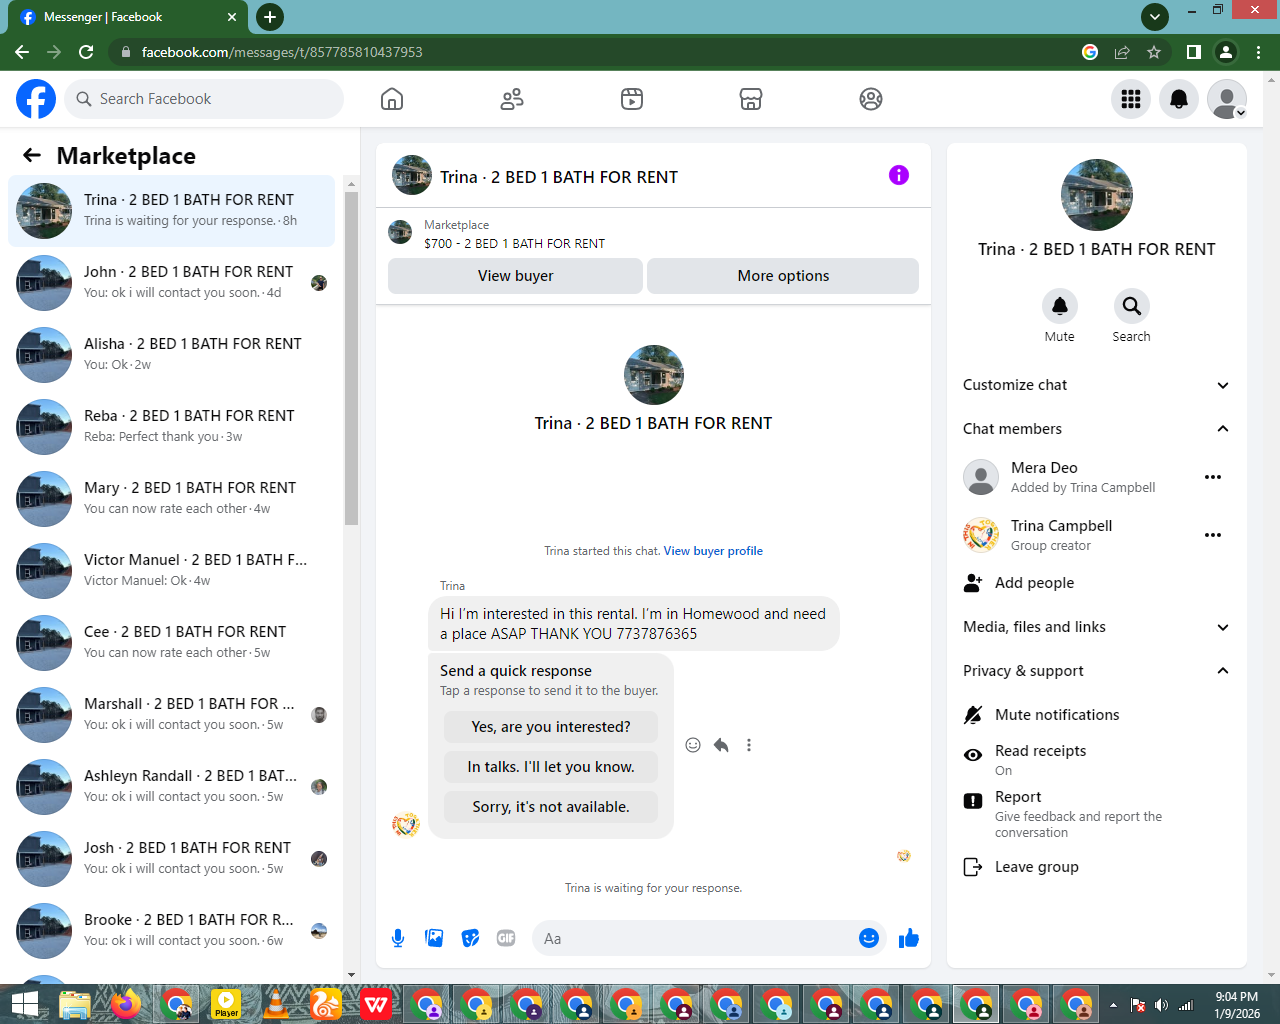Reload the page with refresh button

click(x=86, y=52)
